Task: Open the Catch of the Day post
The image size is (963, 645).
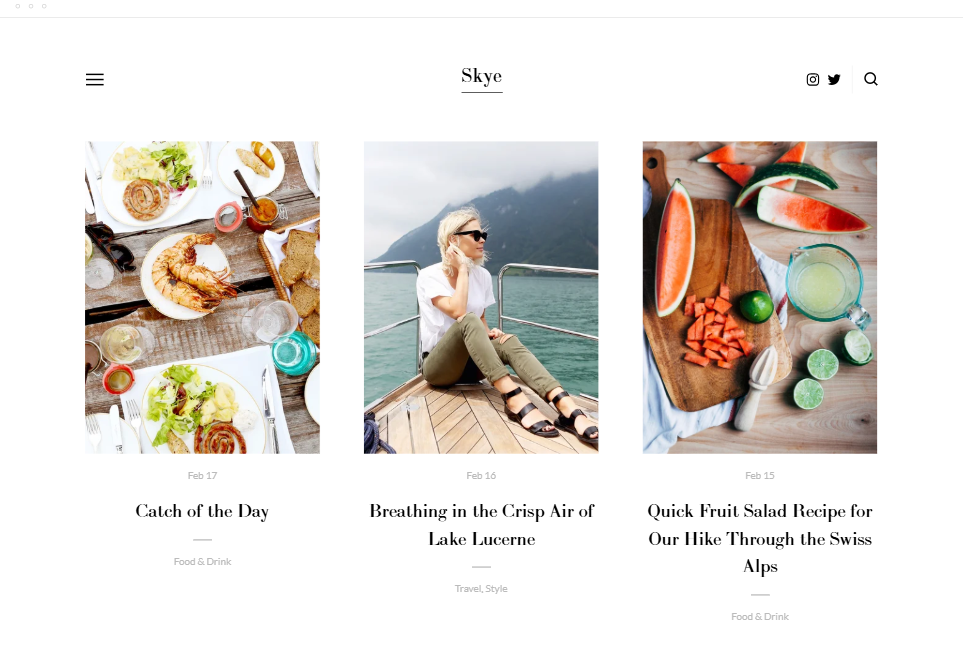Action: [x=202, y=511]
